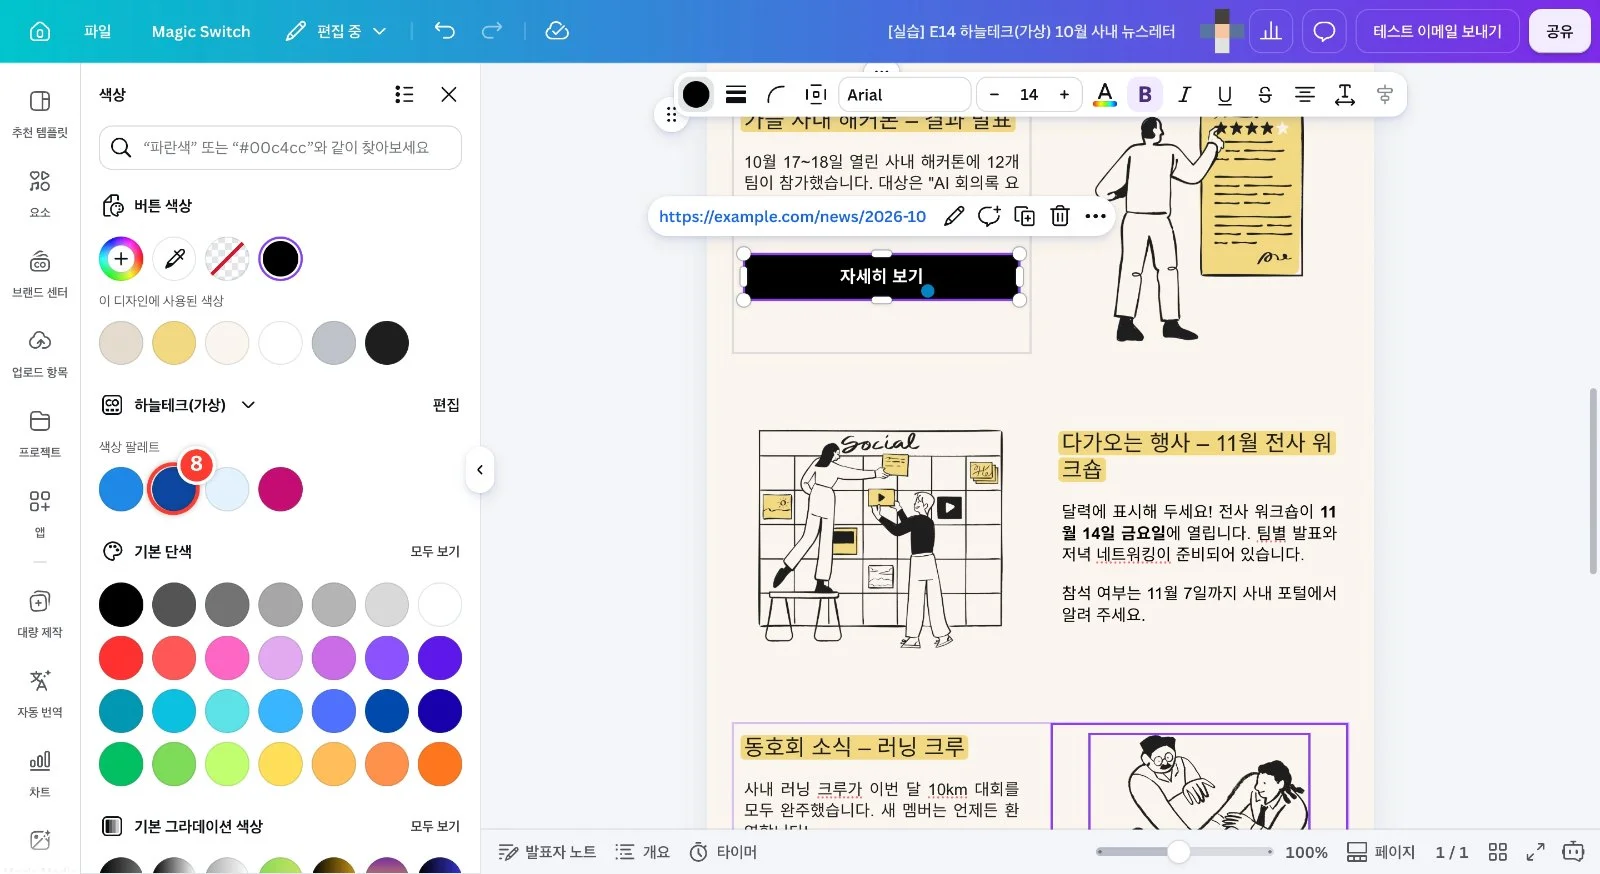Open more options for selected button
Viewport: 1600px width, 874px height.
[x=1096, y=216]
